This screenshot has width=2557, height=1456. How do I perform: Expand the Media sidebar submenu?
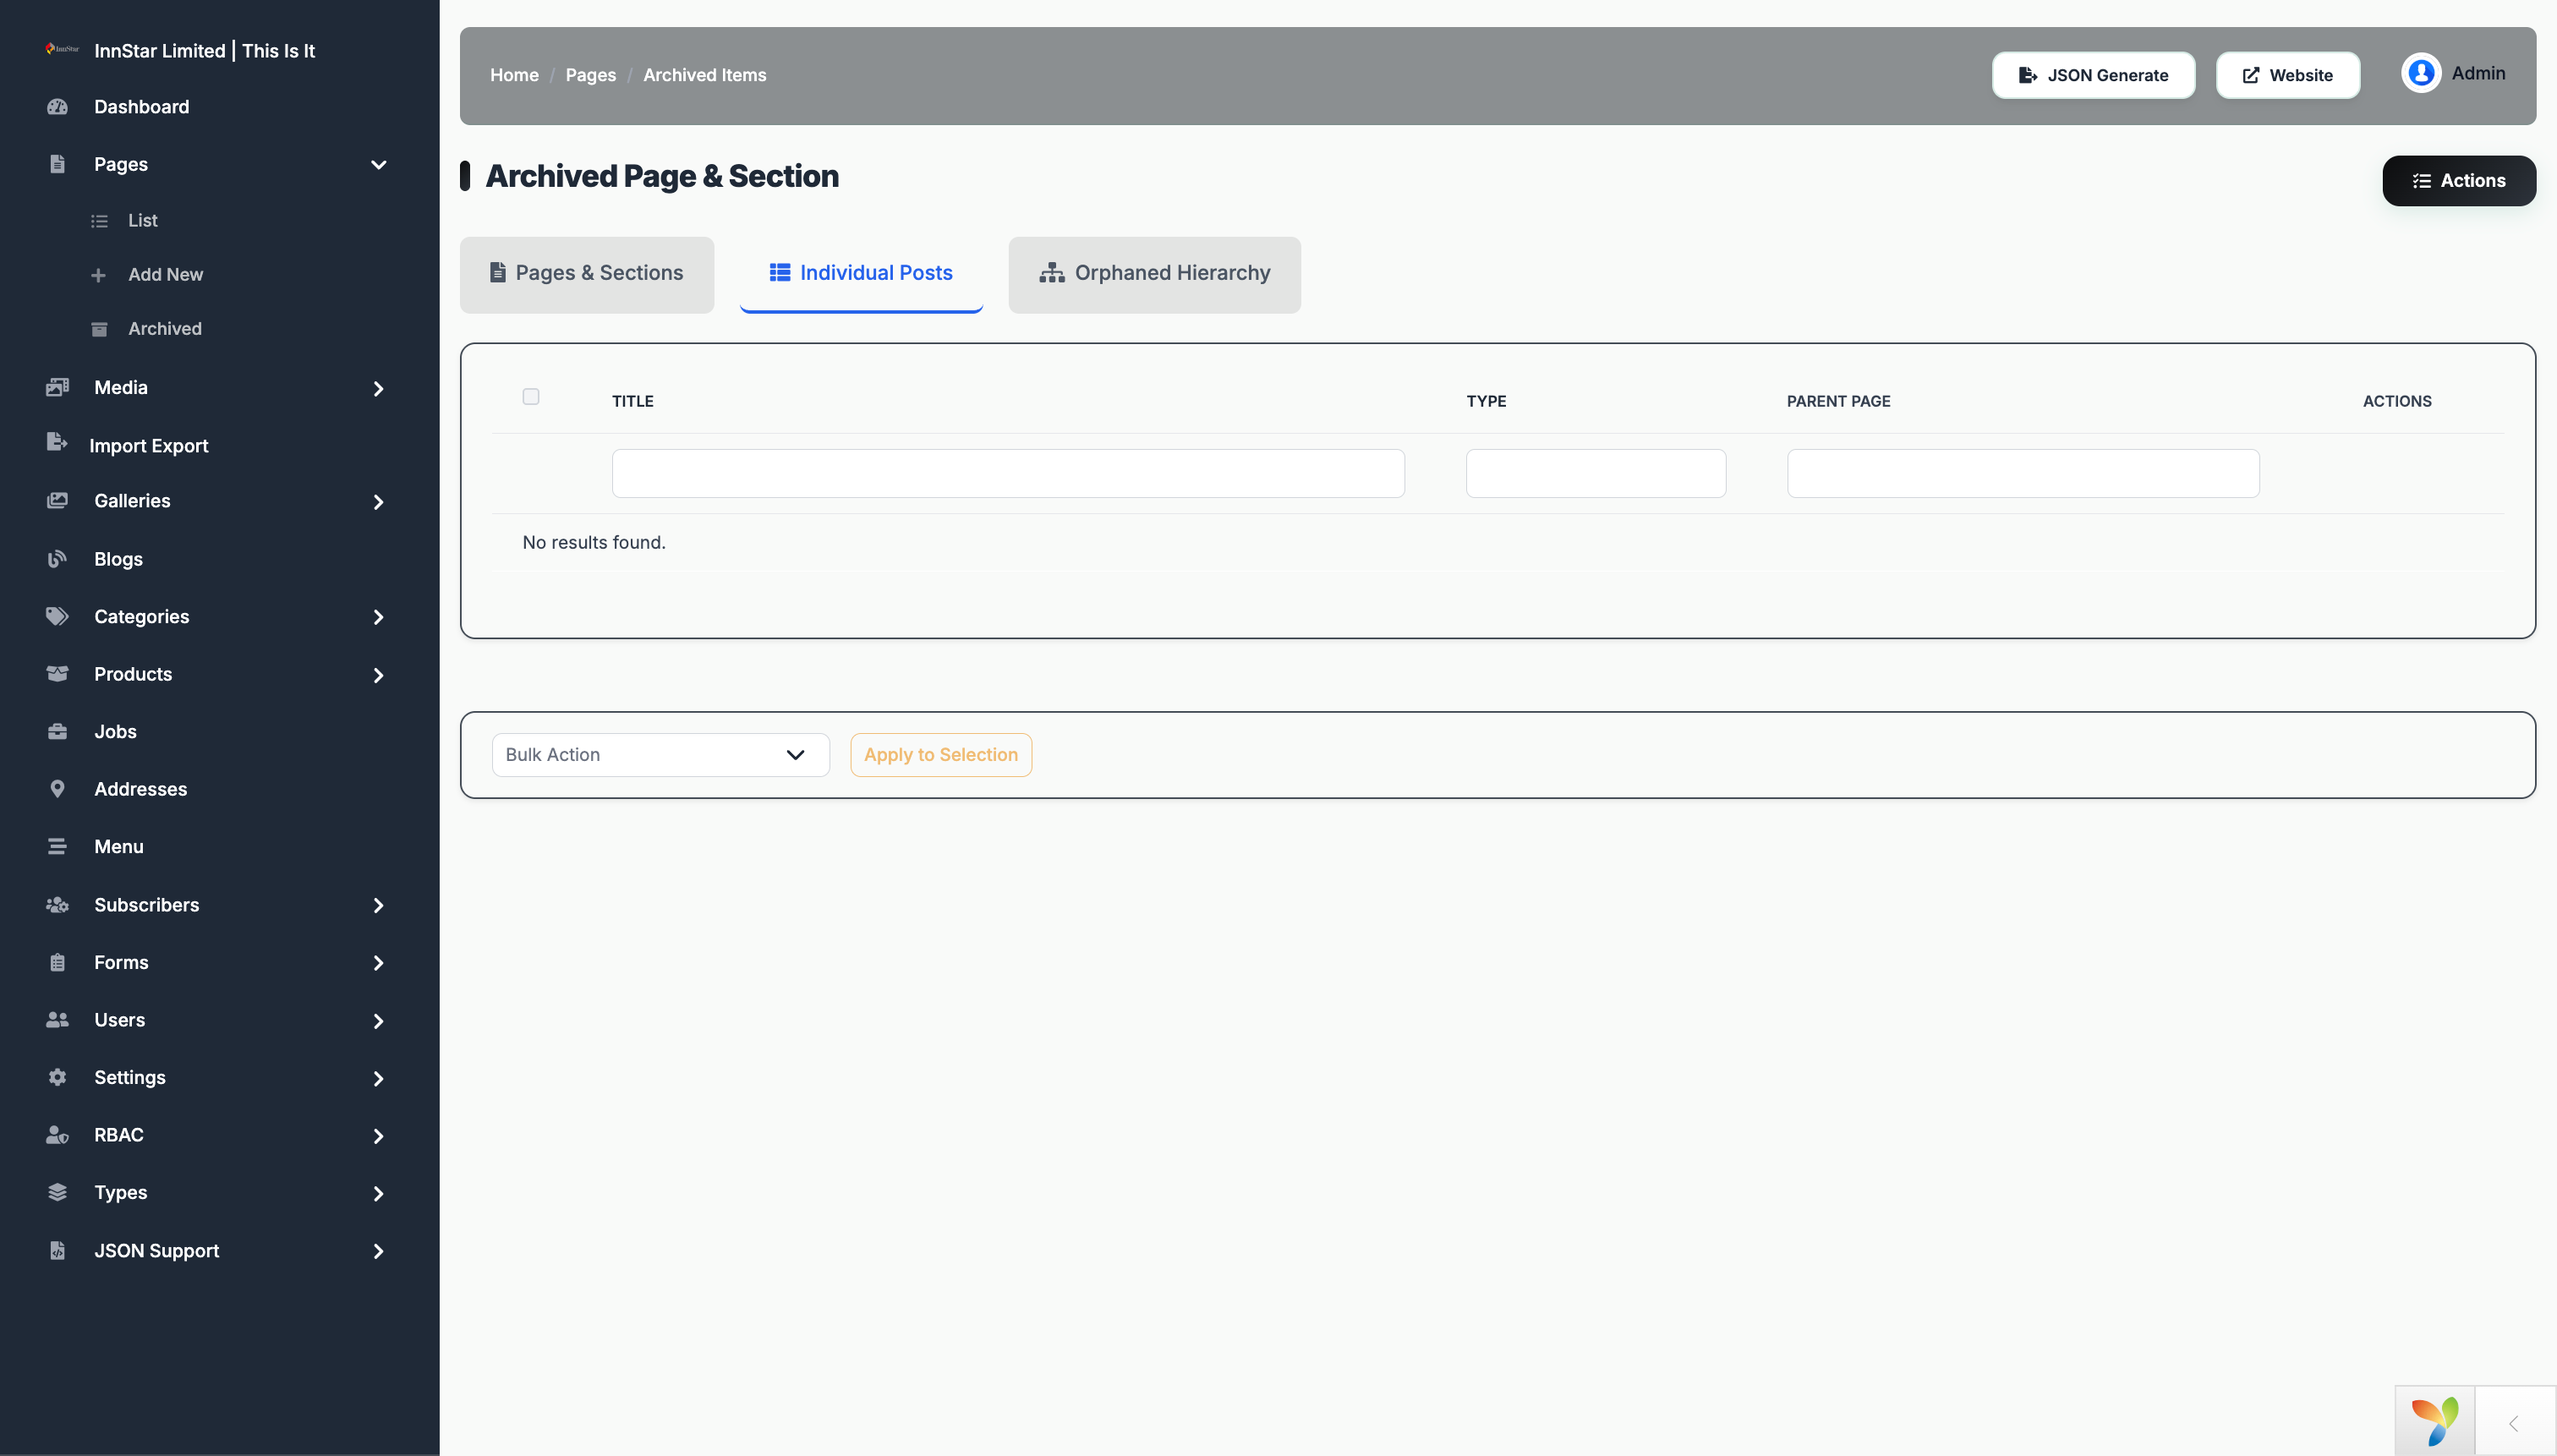[378, 388]
